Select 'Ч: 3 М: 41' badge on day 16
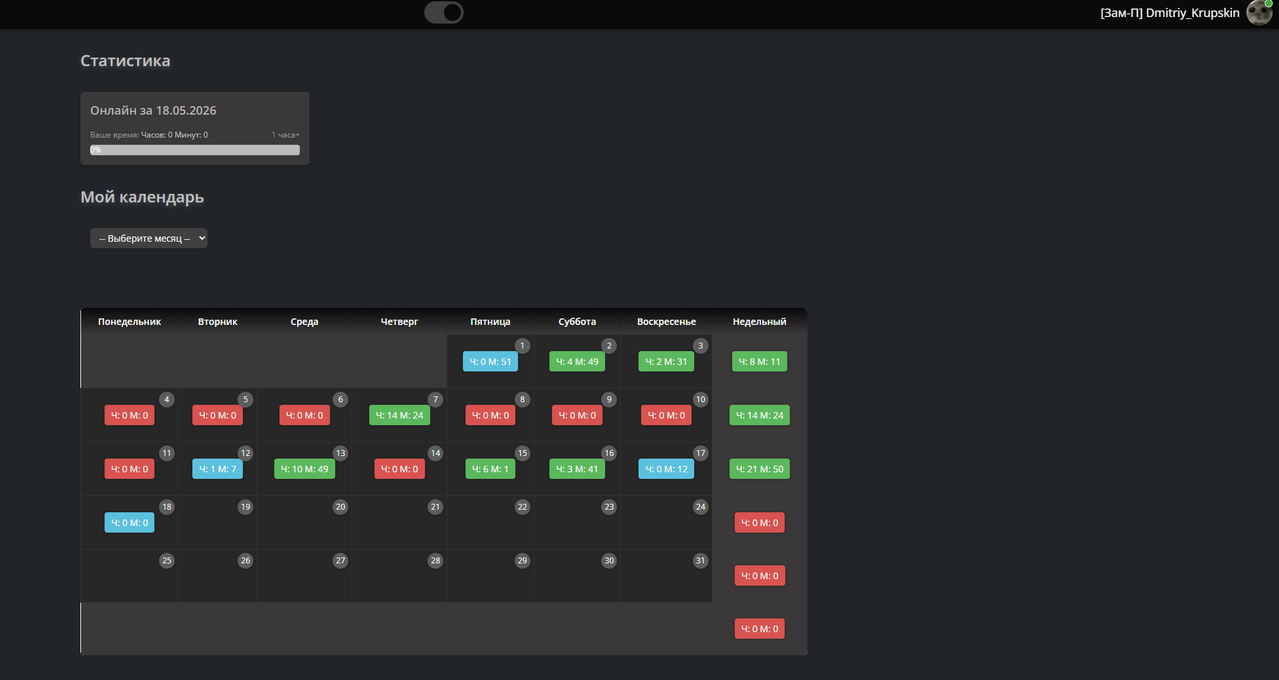1279x680 pixels. (577, 468)
